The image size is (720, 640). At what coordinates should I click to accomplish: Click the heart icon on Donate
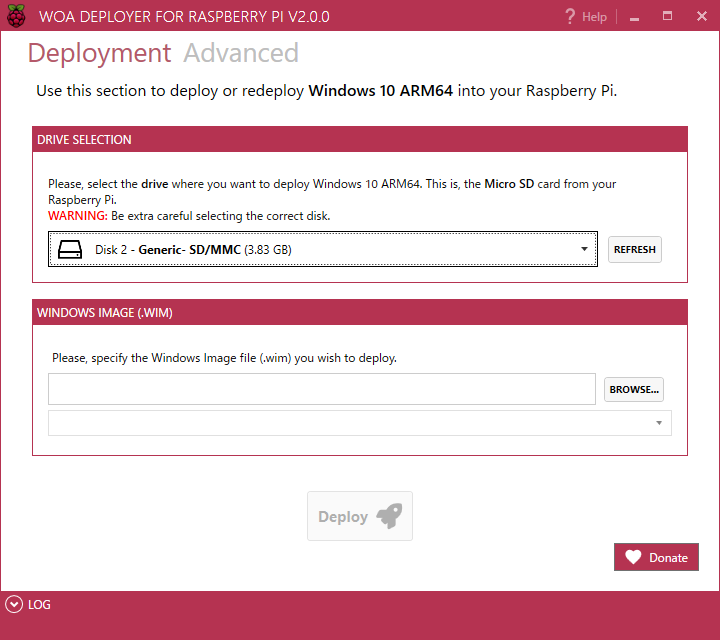pyautogui.click(x=633, y=557)
